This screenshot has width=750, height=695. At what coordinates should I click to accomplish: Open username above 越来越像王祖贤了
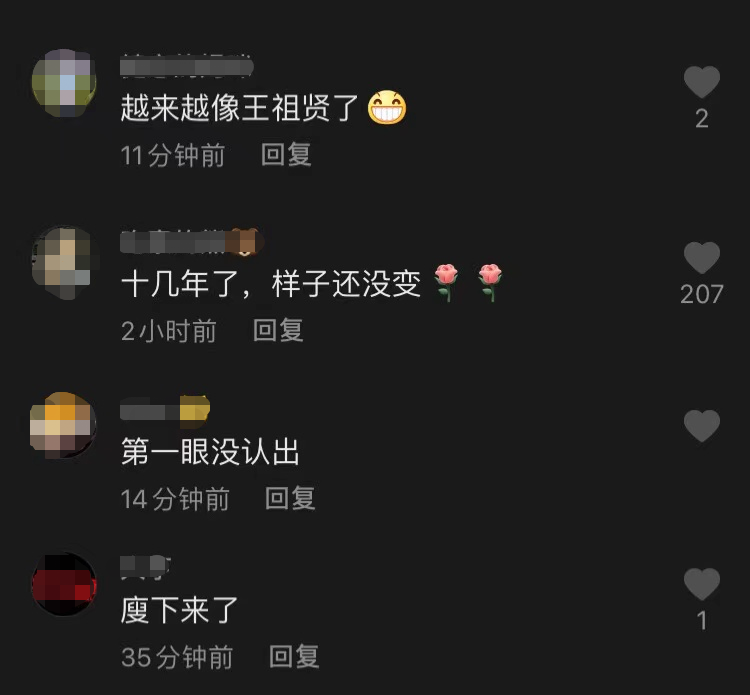pyautogui.click(x=187, y=66)
